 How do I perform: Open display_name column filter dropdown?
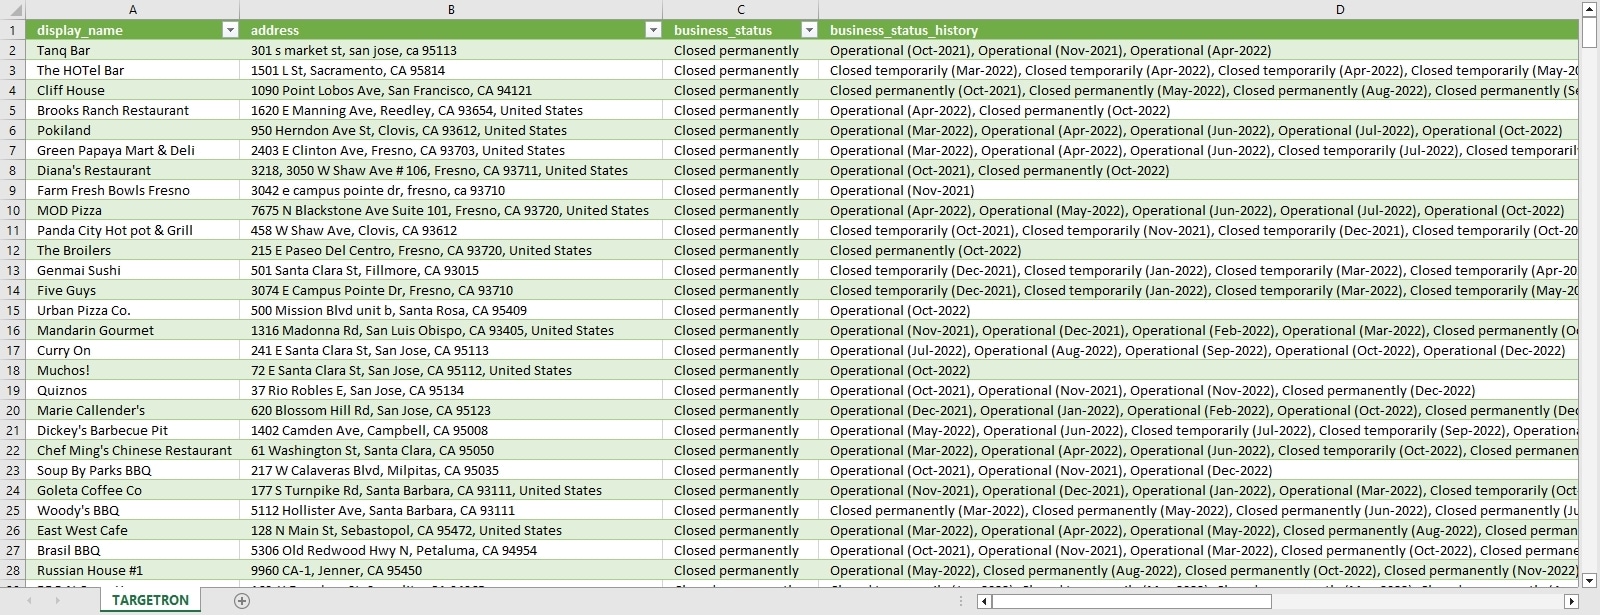click(x=230, y=30)
